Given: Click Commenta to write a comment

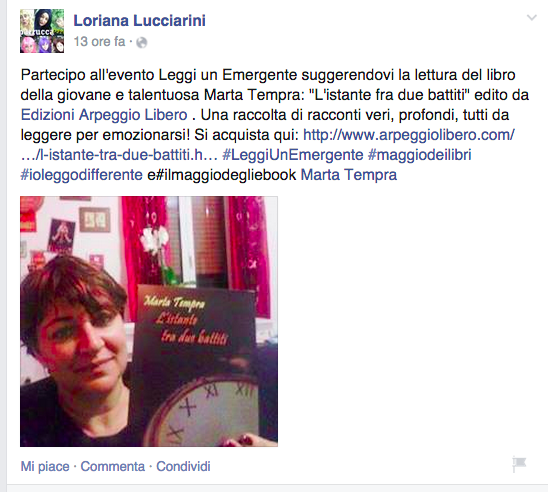Looking at the screenshot, I should pyautogui.click(x=113, y=466).
